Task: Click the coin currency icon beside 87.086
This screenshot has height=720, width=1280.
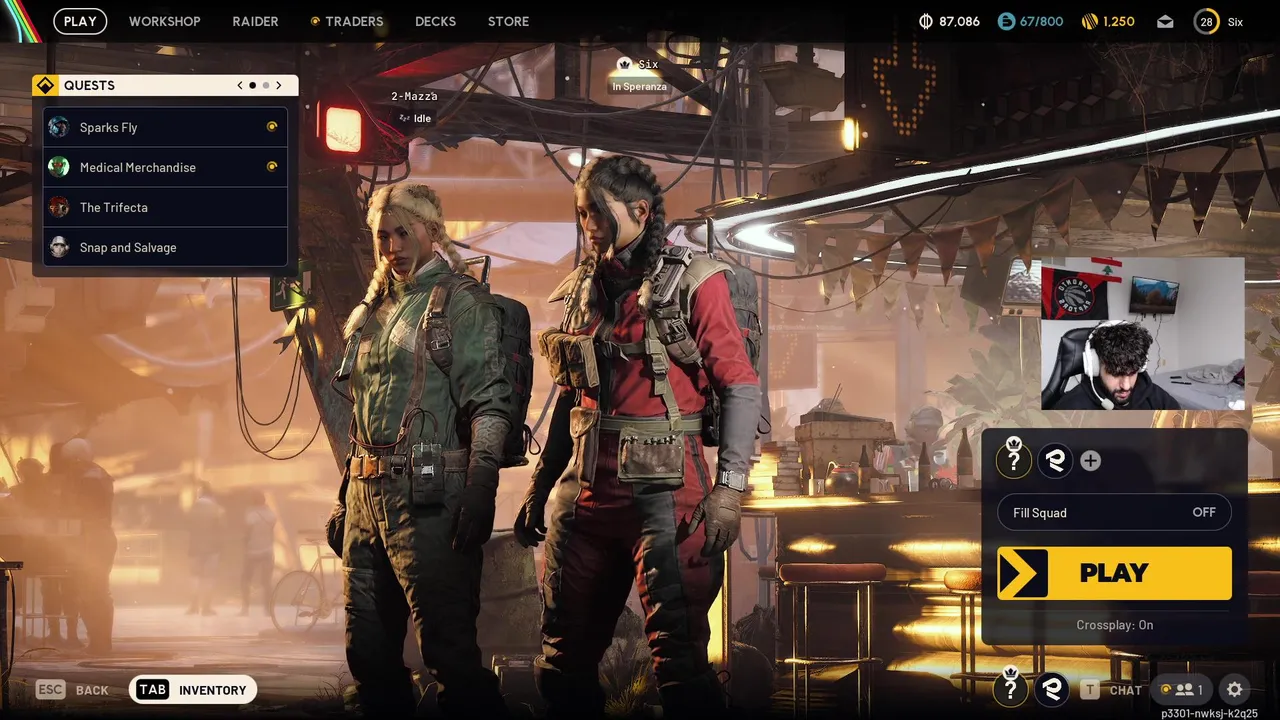Action: (926, 21)
